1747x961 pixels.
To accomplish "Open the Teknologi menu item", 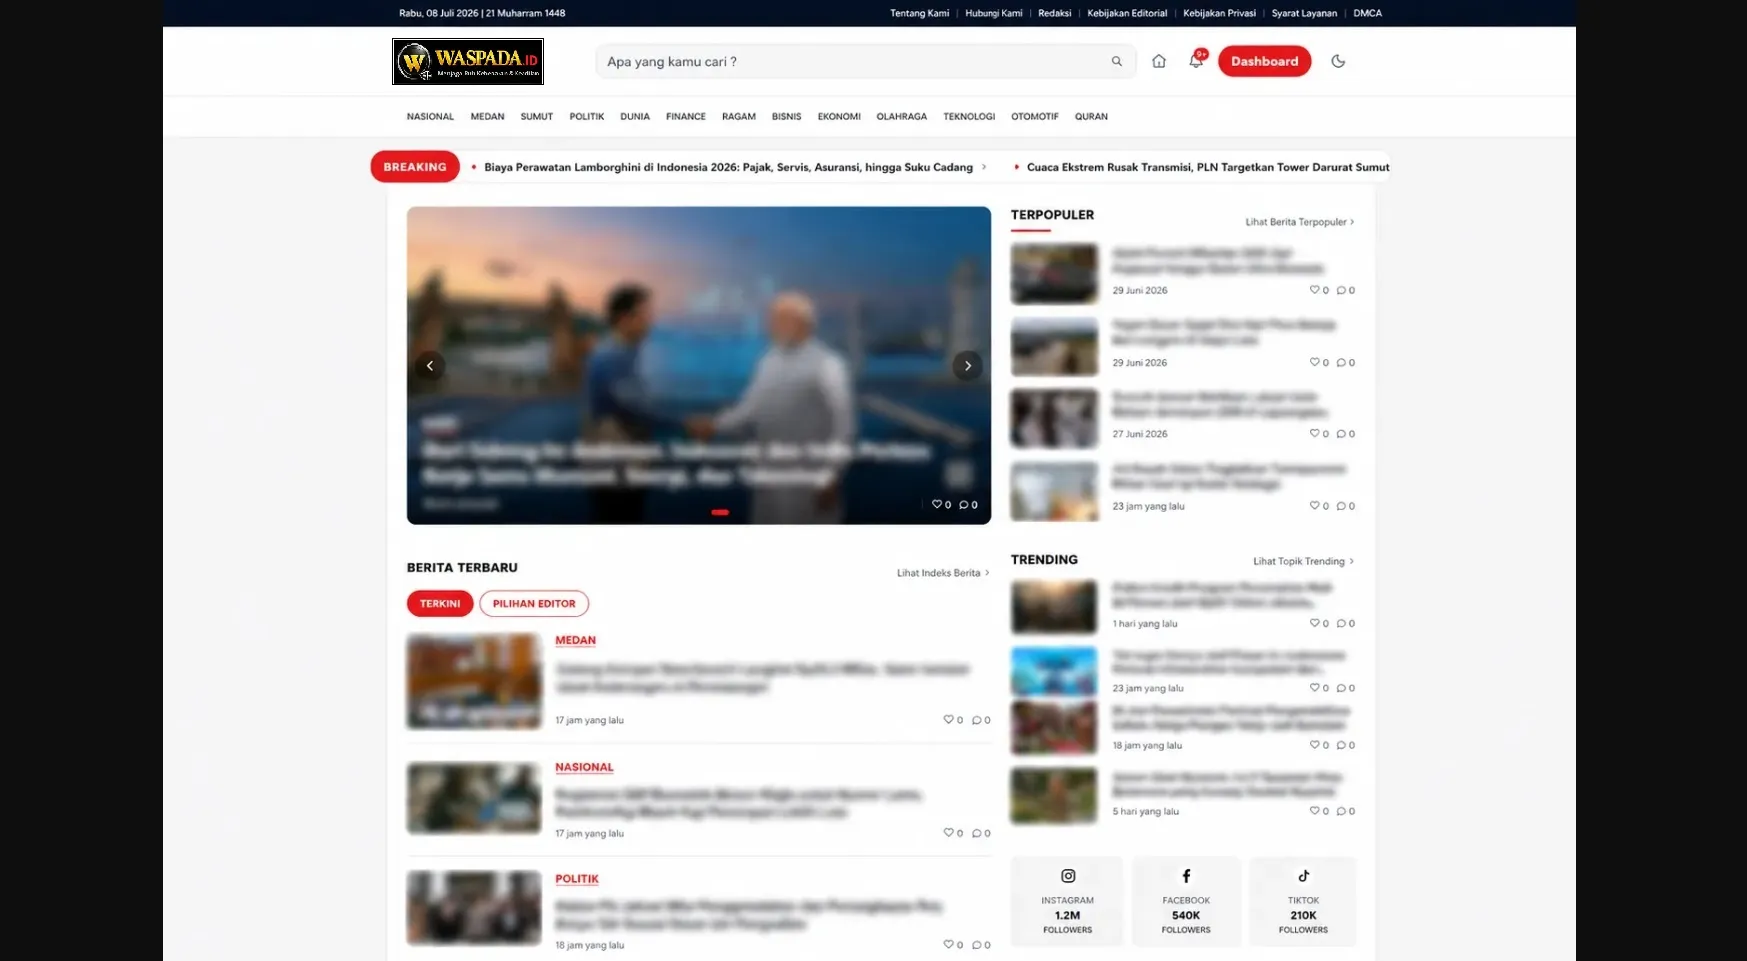I will pos(969,117).
